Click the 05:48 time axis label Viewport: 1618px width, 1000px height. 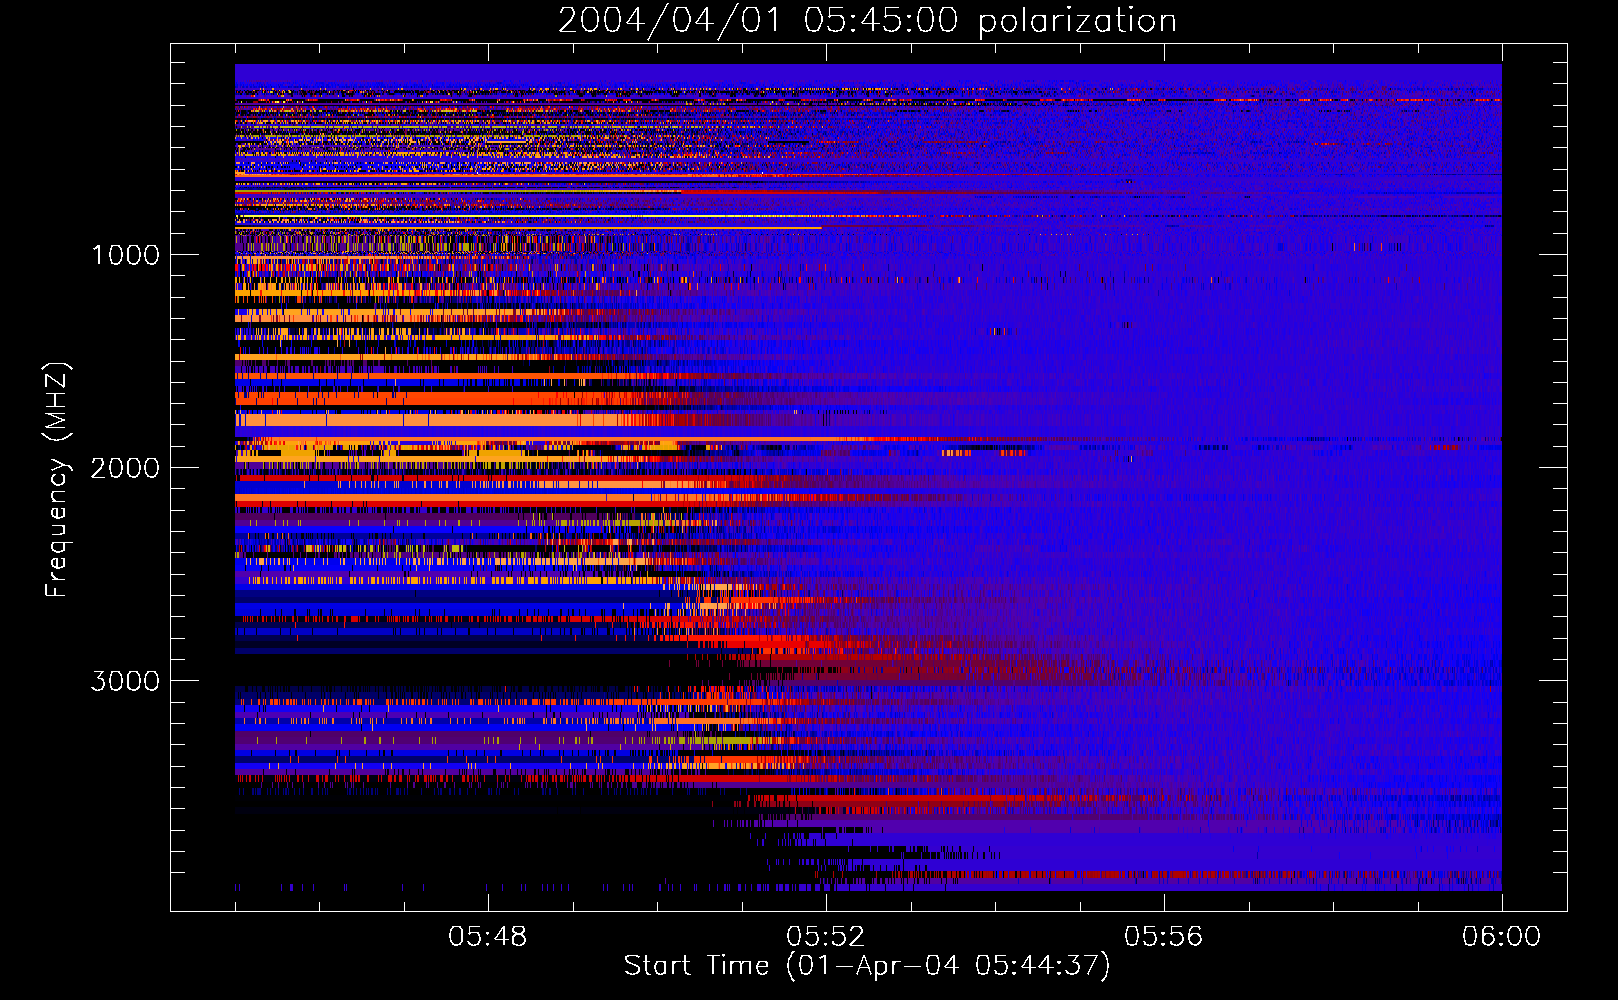pos(488,937)
